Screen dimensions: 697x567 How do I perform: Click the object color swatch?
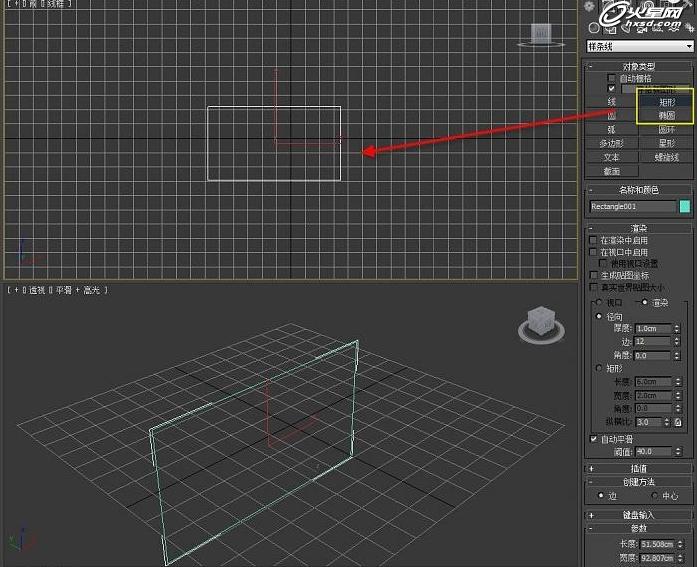point(685,207)
